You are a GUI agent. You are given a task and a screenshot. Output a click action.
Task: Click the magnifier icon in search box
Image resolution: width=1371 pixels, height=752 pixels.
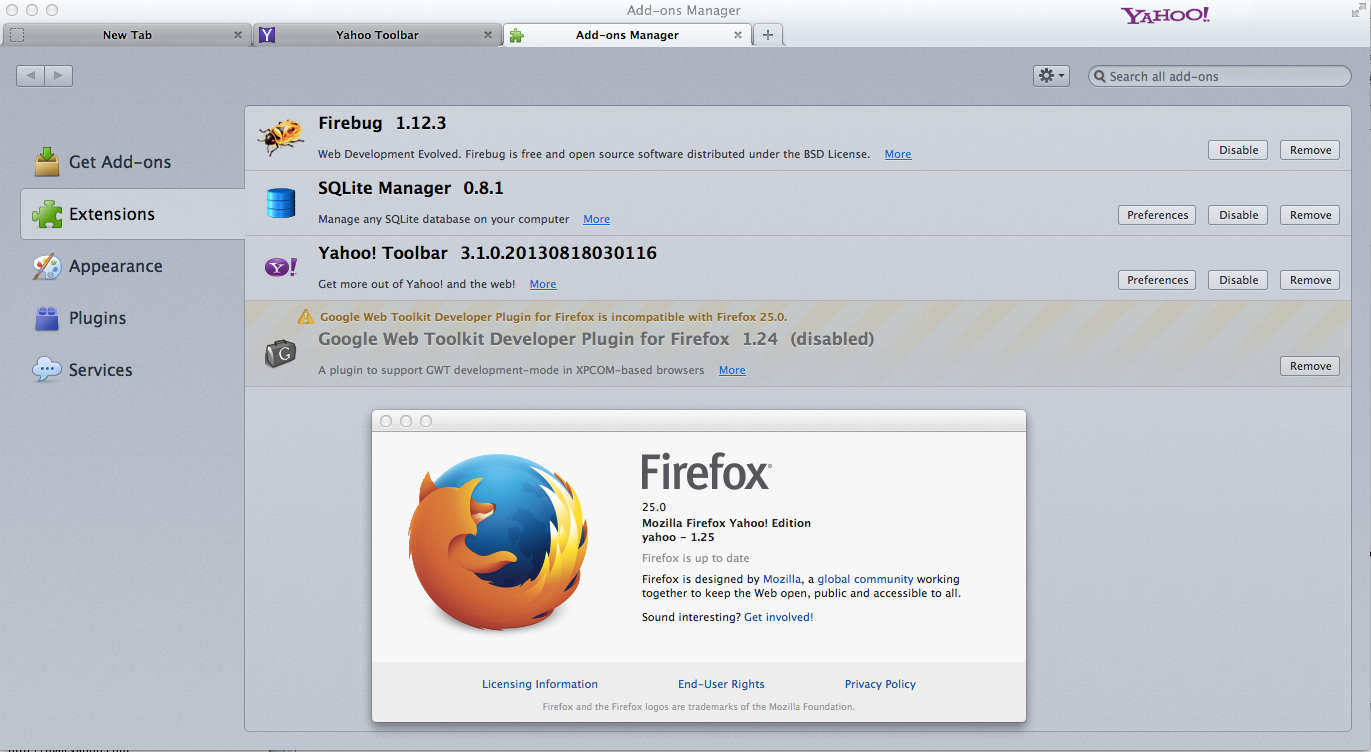[1099, 76]
